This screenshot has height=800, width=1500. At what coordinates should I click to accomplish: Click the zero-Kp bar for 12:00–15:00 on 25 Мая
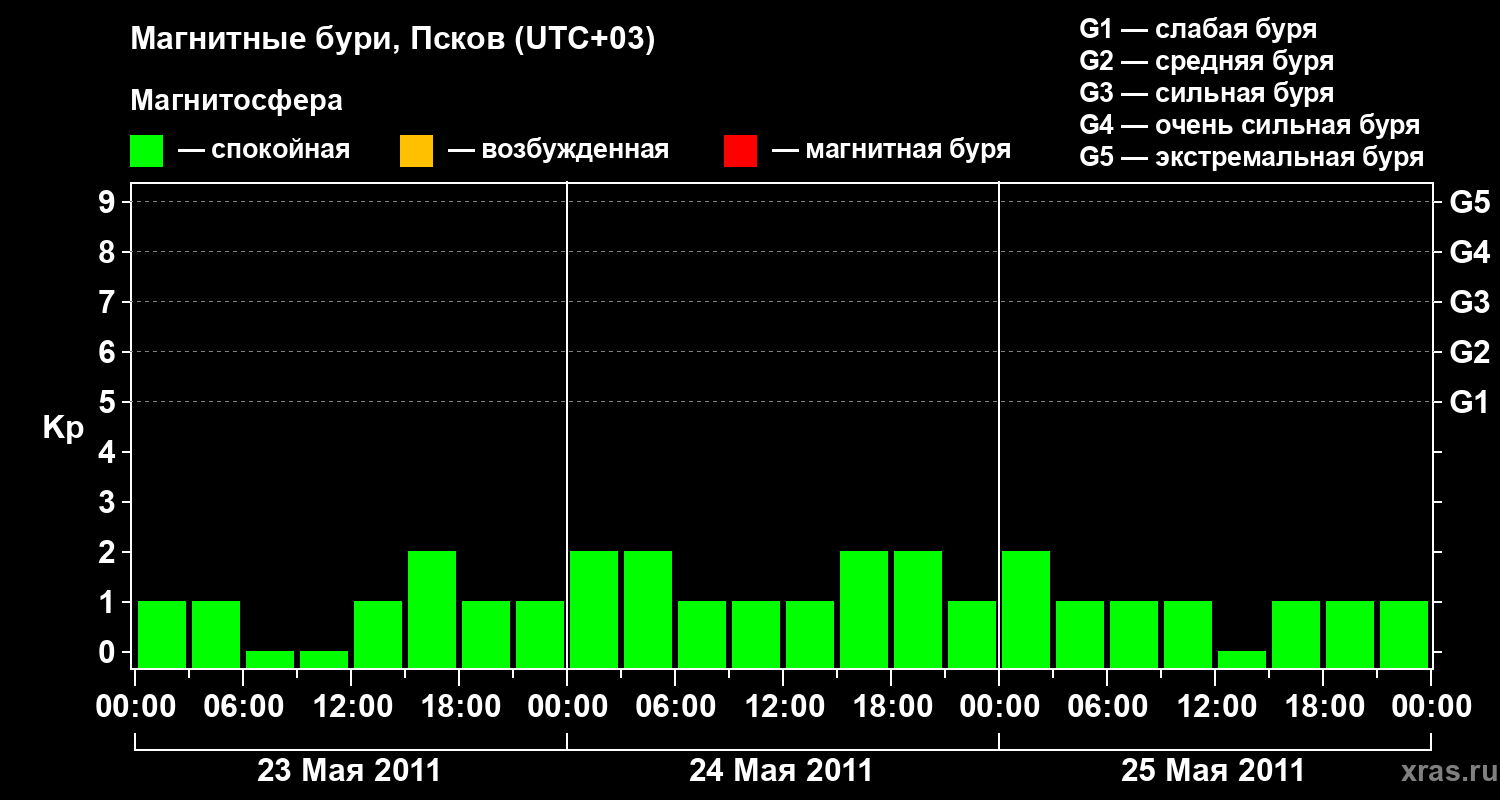click(x=1242, y=659)
